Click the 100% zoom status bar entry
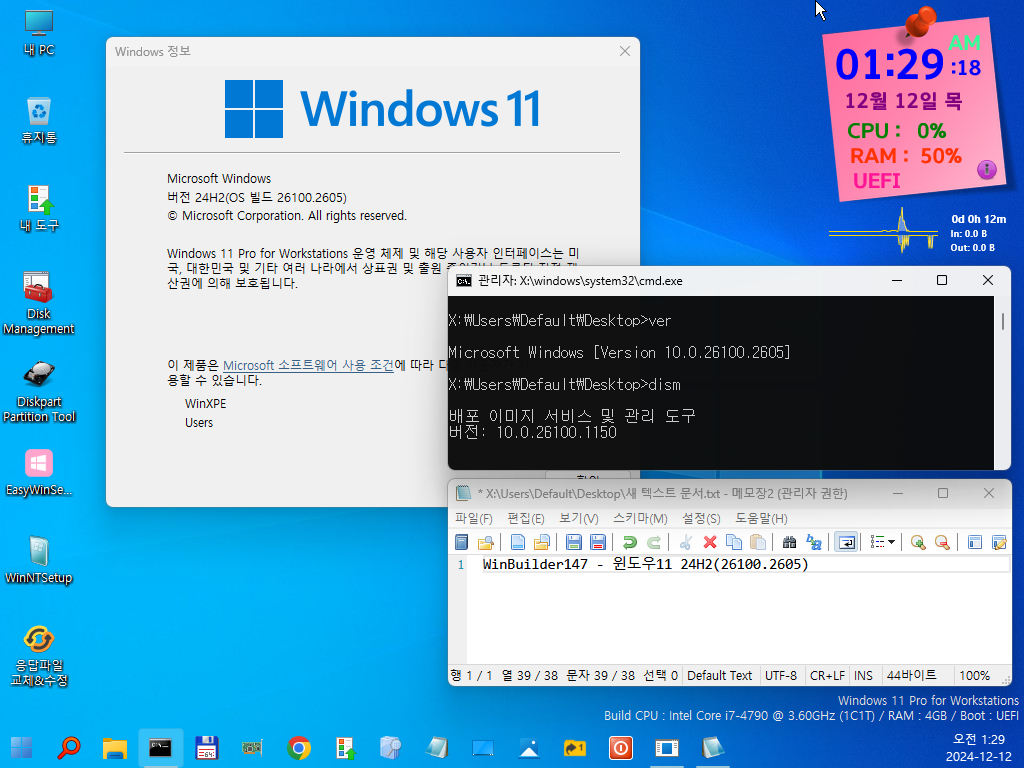This screenshot has height=768, width=1024. (974, 675)
